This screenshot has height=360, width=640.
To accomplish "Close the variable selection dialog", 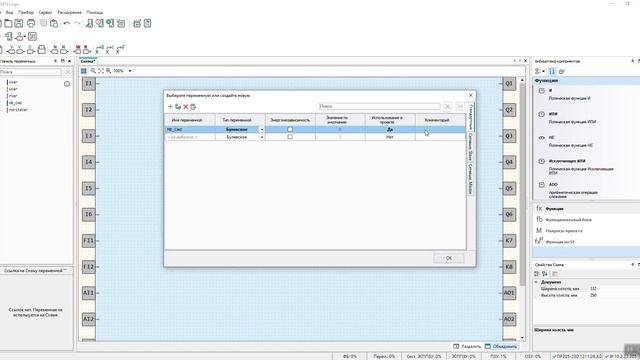I will (x=471, y=95).
